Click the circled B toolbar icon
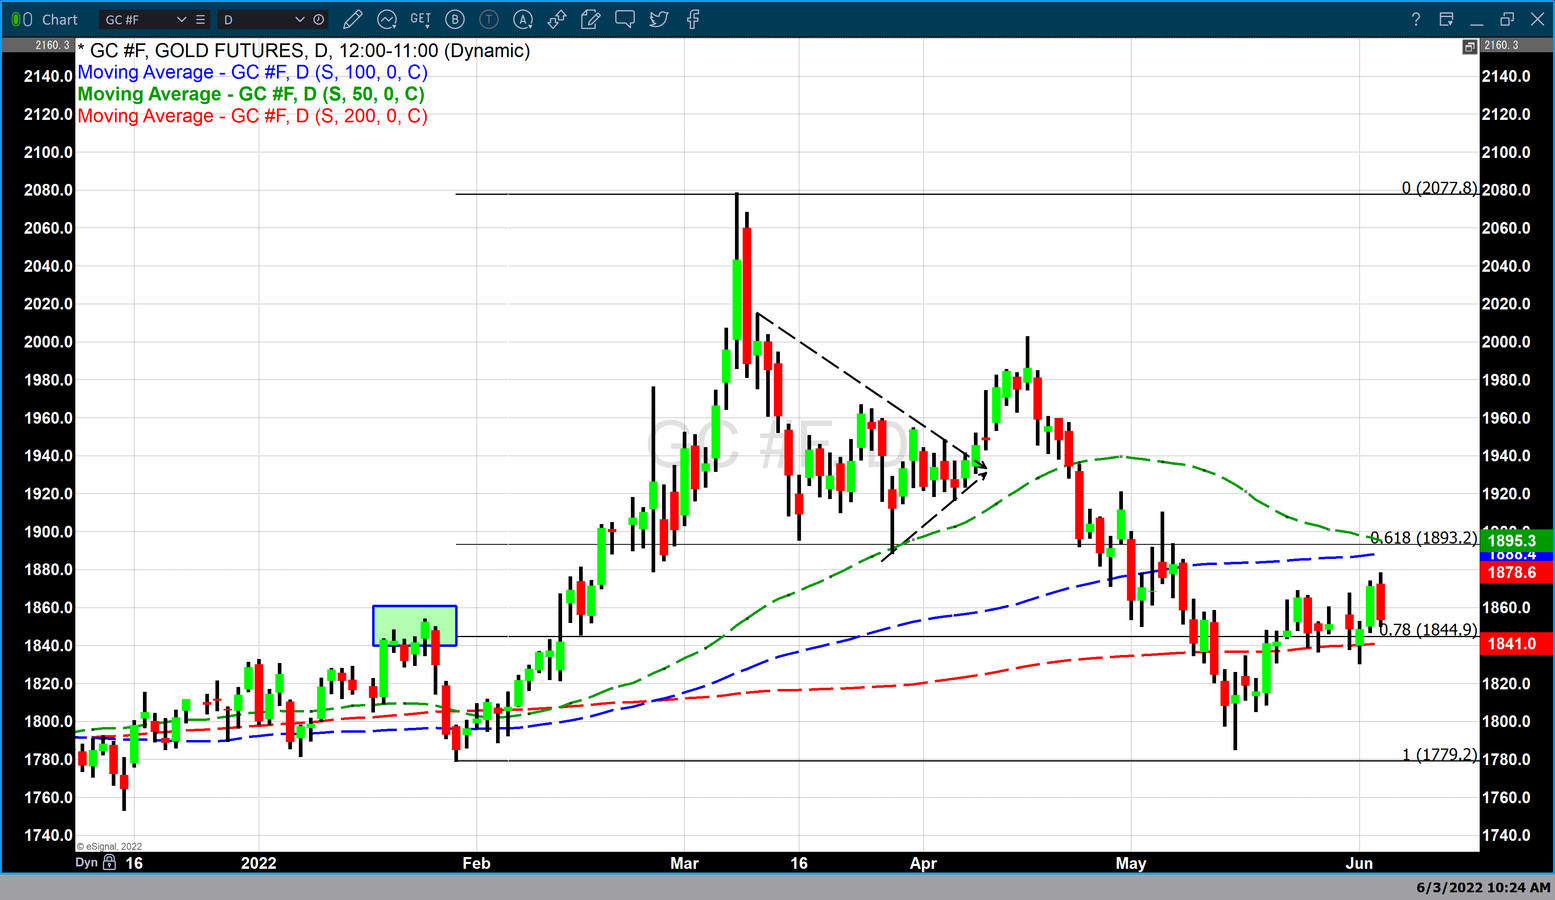This screenshot has width=1555, height=900. click(455, 19)
